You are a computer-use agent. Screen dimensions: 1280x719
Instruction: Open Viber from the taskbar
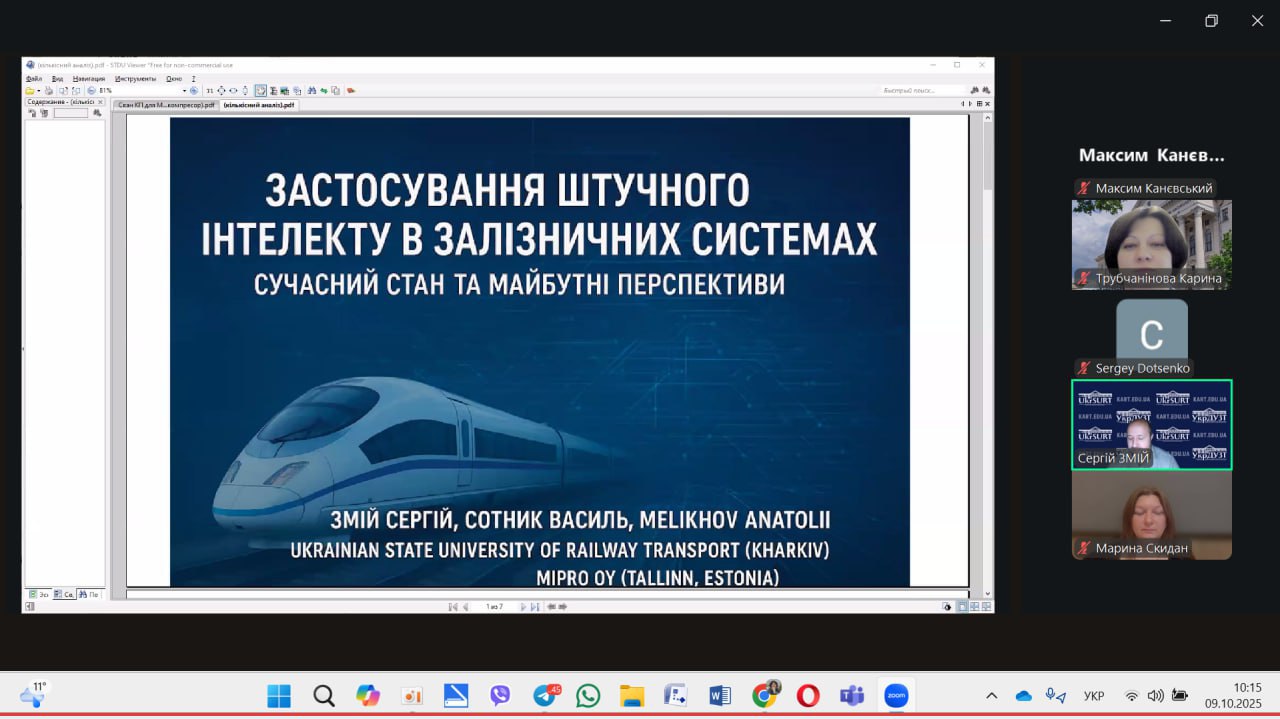point(500,695)
